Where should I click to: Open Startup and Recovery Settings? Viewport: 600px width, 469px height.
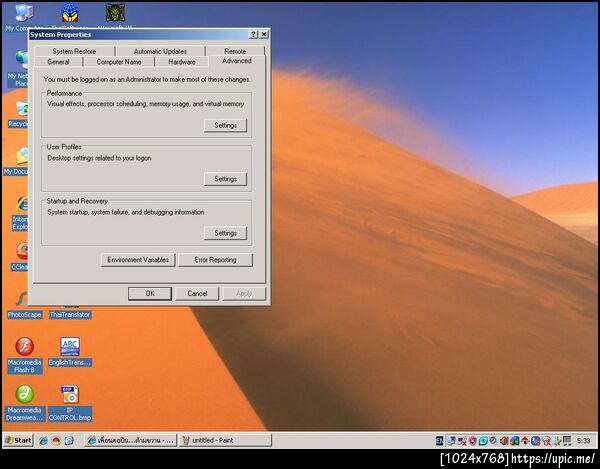coord(225,233)
